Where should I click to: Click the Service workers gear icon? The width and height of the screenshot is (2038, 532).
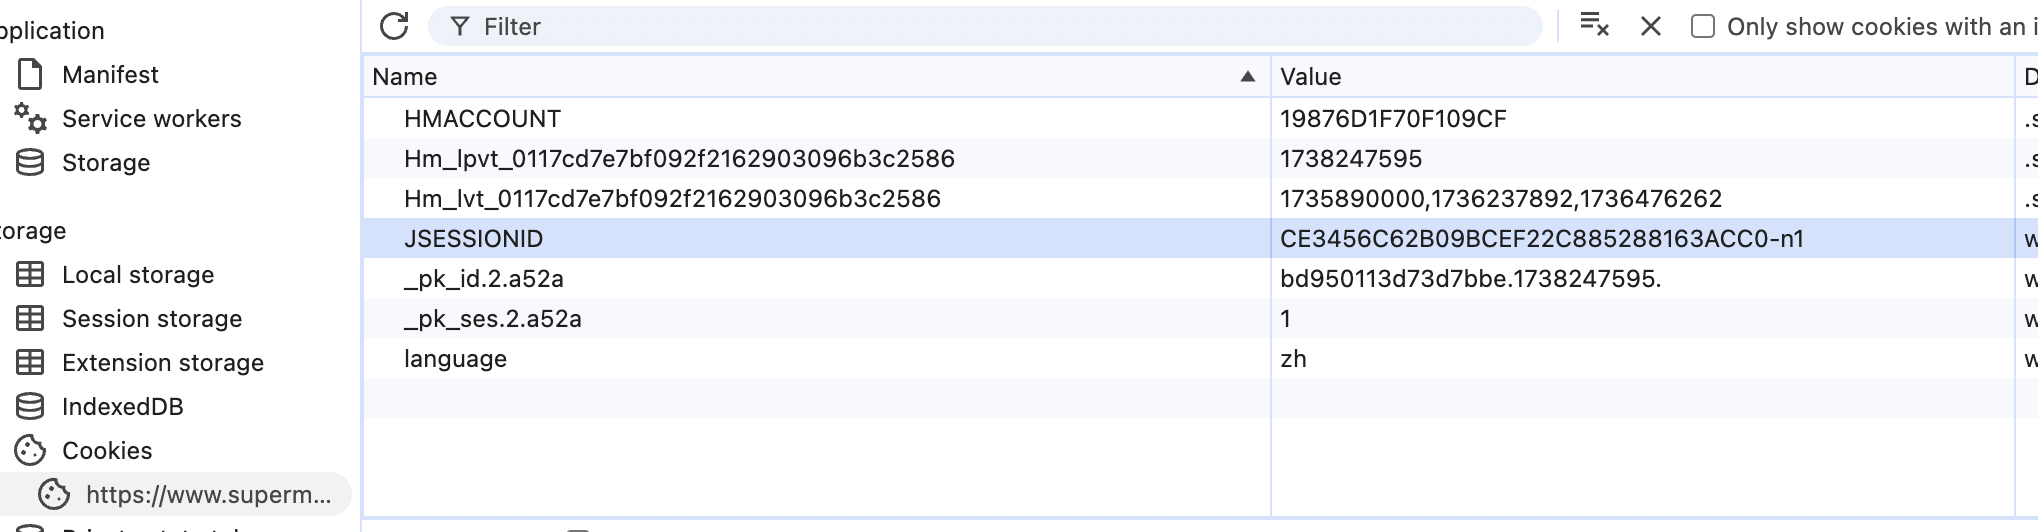click(x=31, y=119)
